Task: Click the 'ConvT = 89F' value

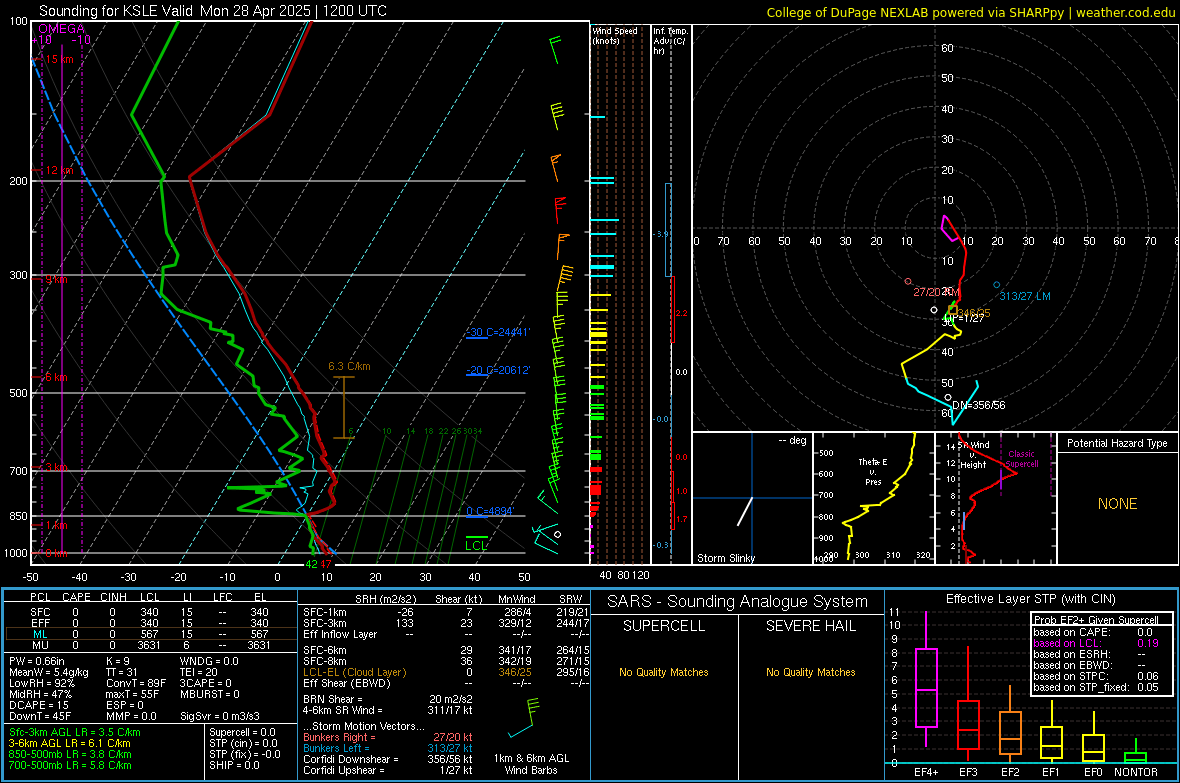Action: click(x=136, y=683)
